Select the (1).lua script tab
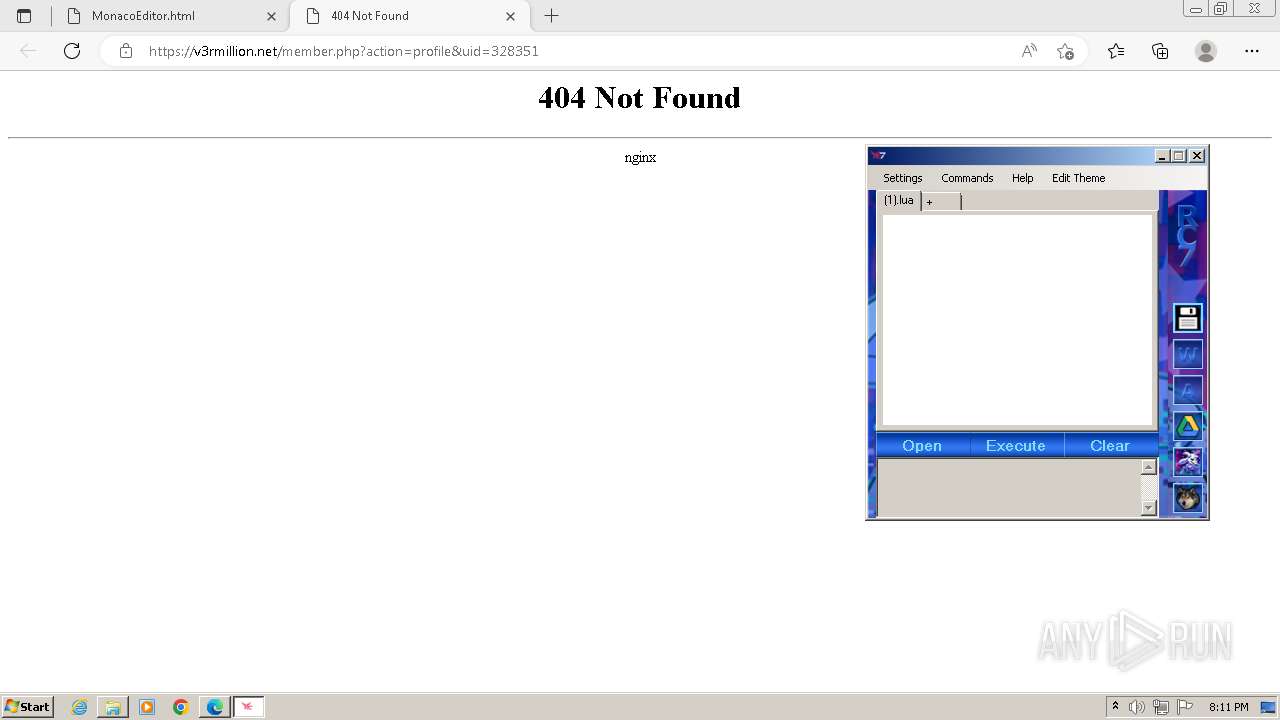The height and width of the screenshot is (720, 1280). (x=898, y=200)
